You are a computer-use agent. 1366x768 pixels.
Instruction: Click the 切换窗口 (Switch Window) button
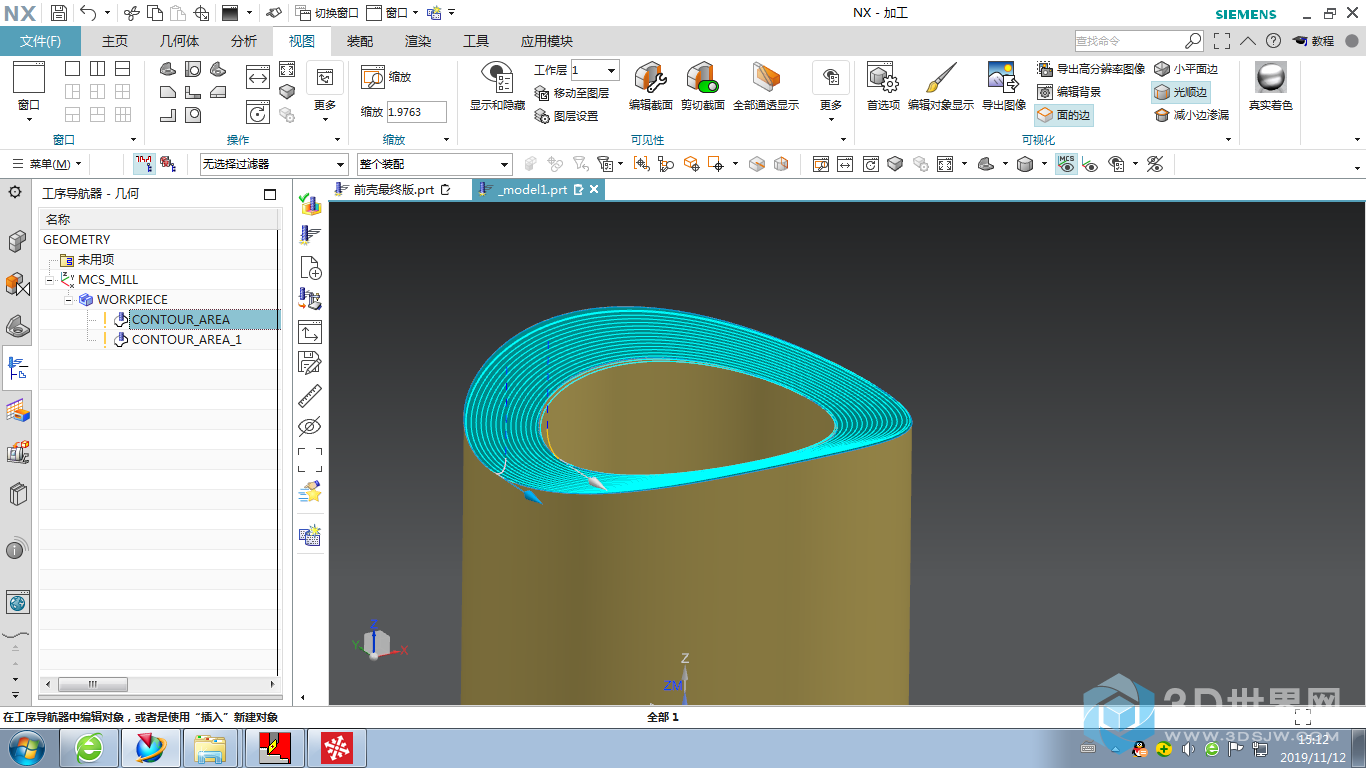[x=328, y=13]
